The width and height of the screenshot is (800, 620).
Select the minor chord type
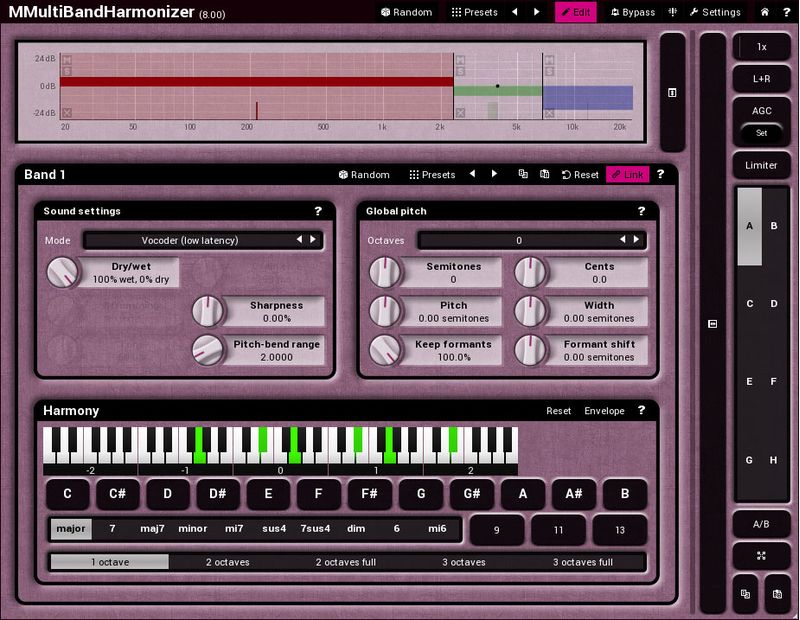coord(193,529)
